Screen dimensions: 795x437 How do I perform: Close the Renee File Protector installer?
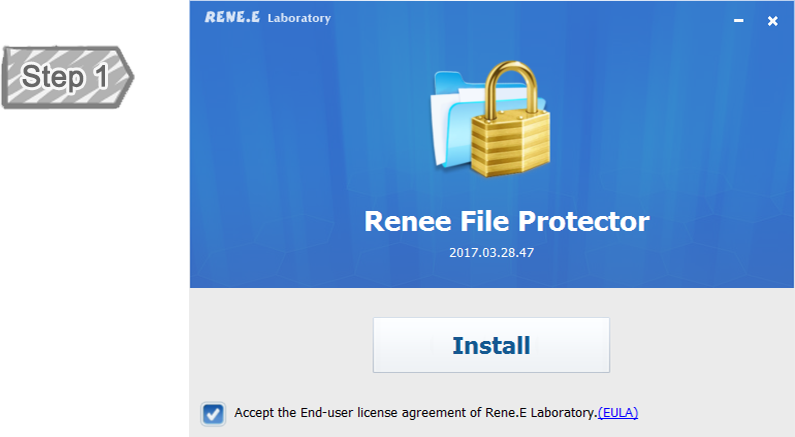[772, 21]
